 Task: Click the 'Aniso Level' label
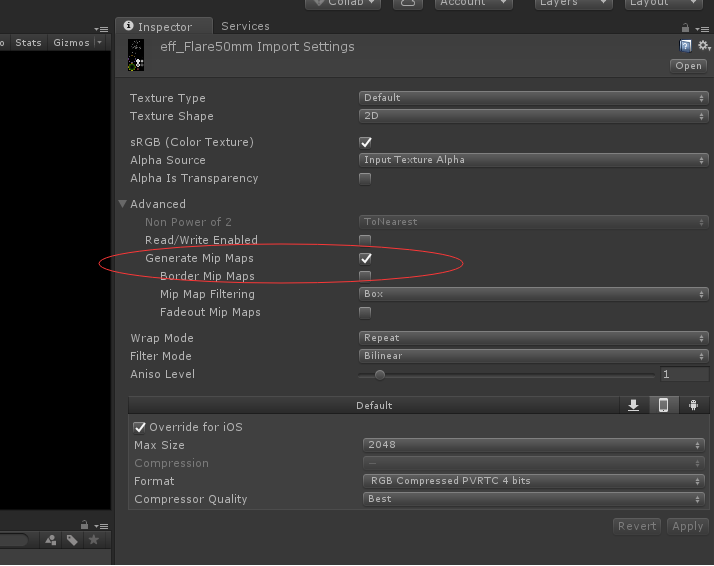162,374
